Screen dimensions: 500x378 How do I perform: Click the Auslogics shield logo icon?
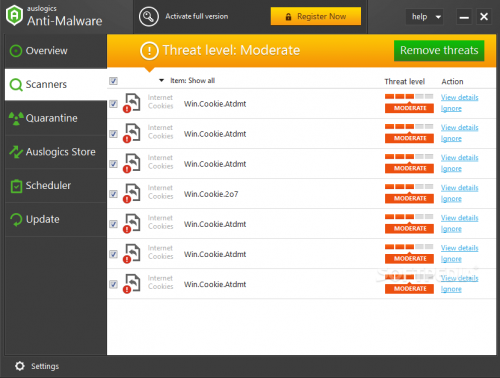click(x=14, y=15)
